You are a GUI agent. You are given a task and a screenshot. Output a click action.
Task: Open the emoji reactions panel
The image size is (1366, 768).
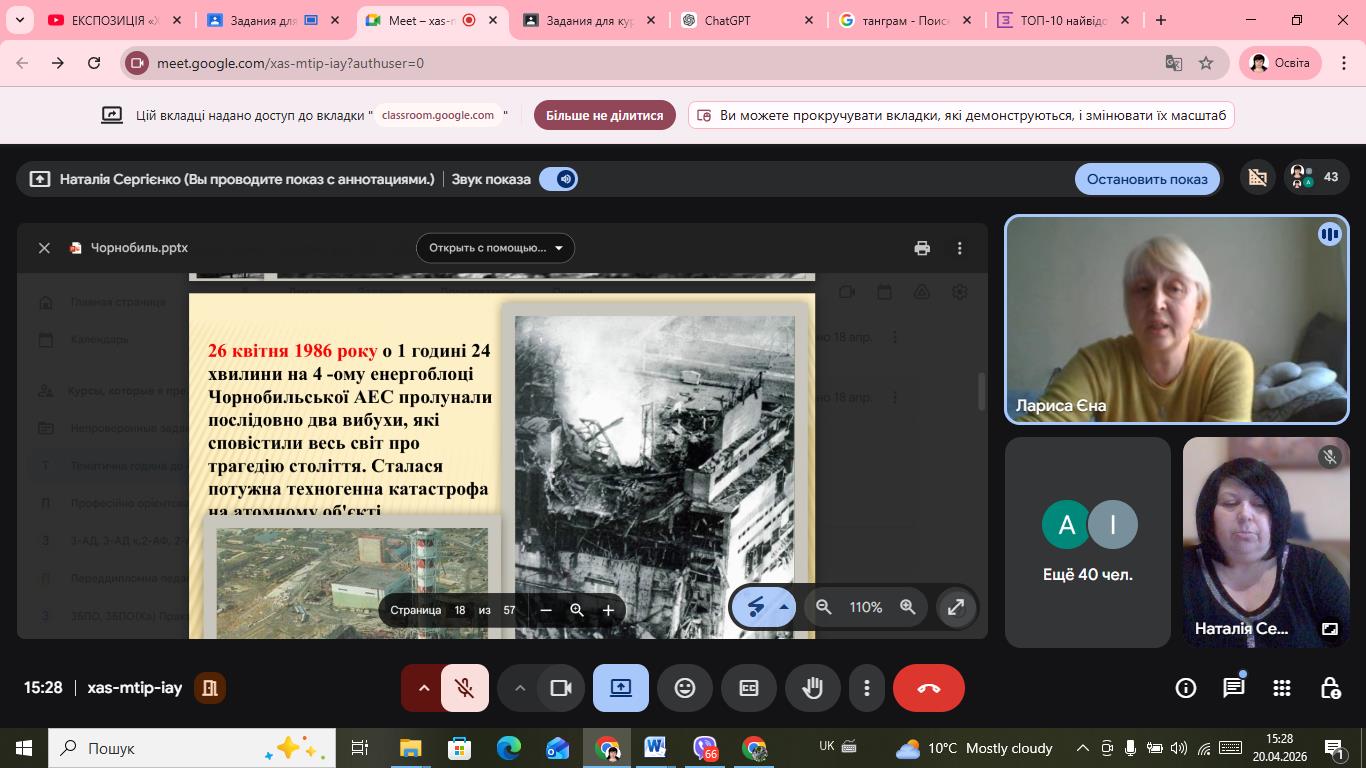685,688
